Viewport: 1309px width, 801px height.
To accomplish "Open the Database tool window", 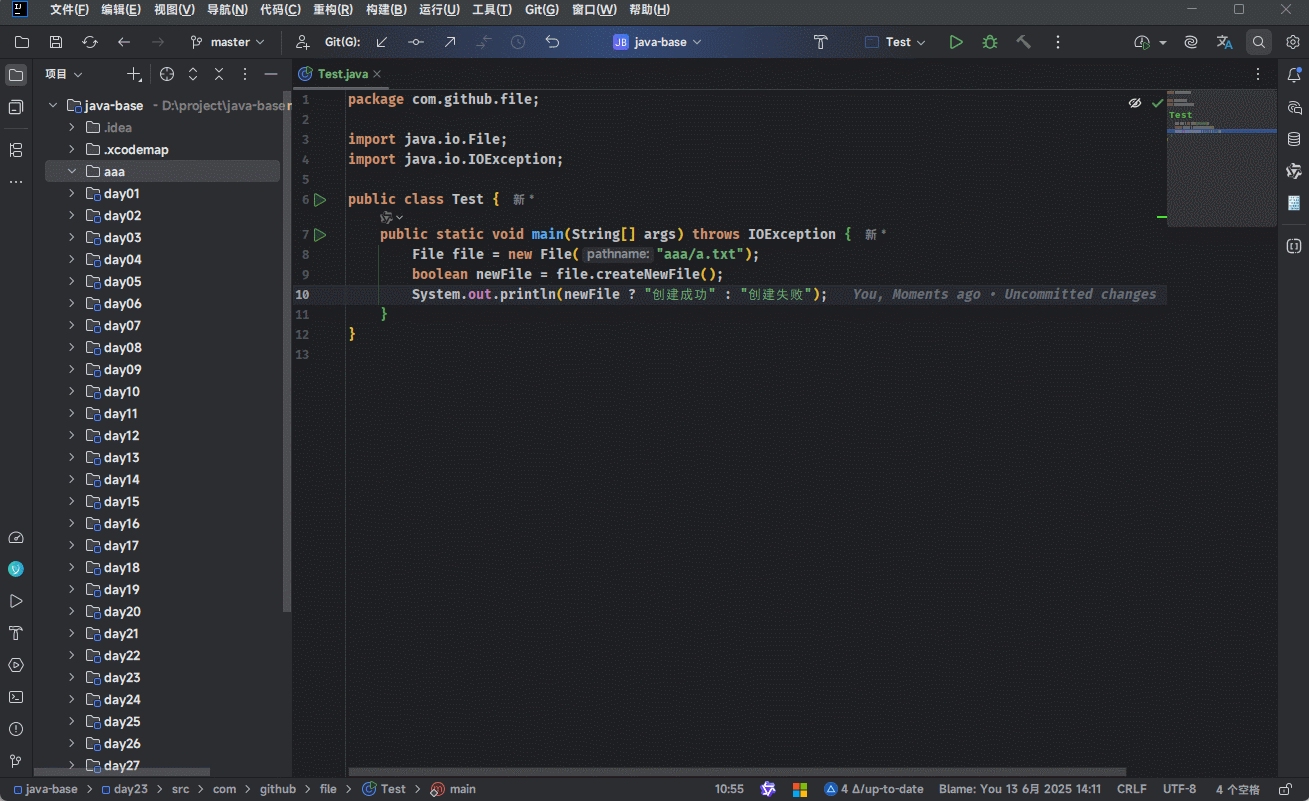I will pos(1294,139).
